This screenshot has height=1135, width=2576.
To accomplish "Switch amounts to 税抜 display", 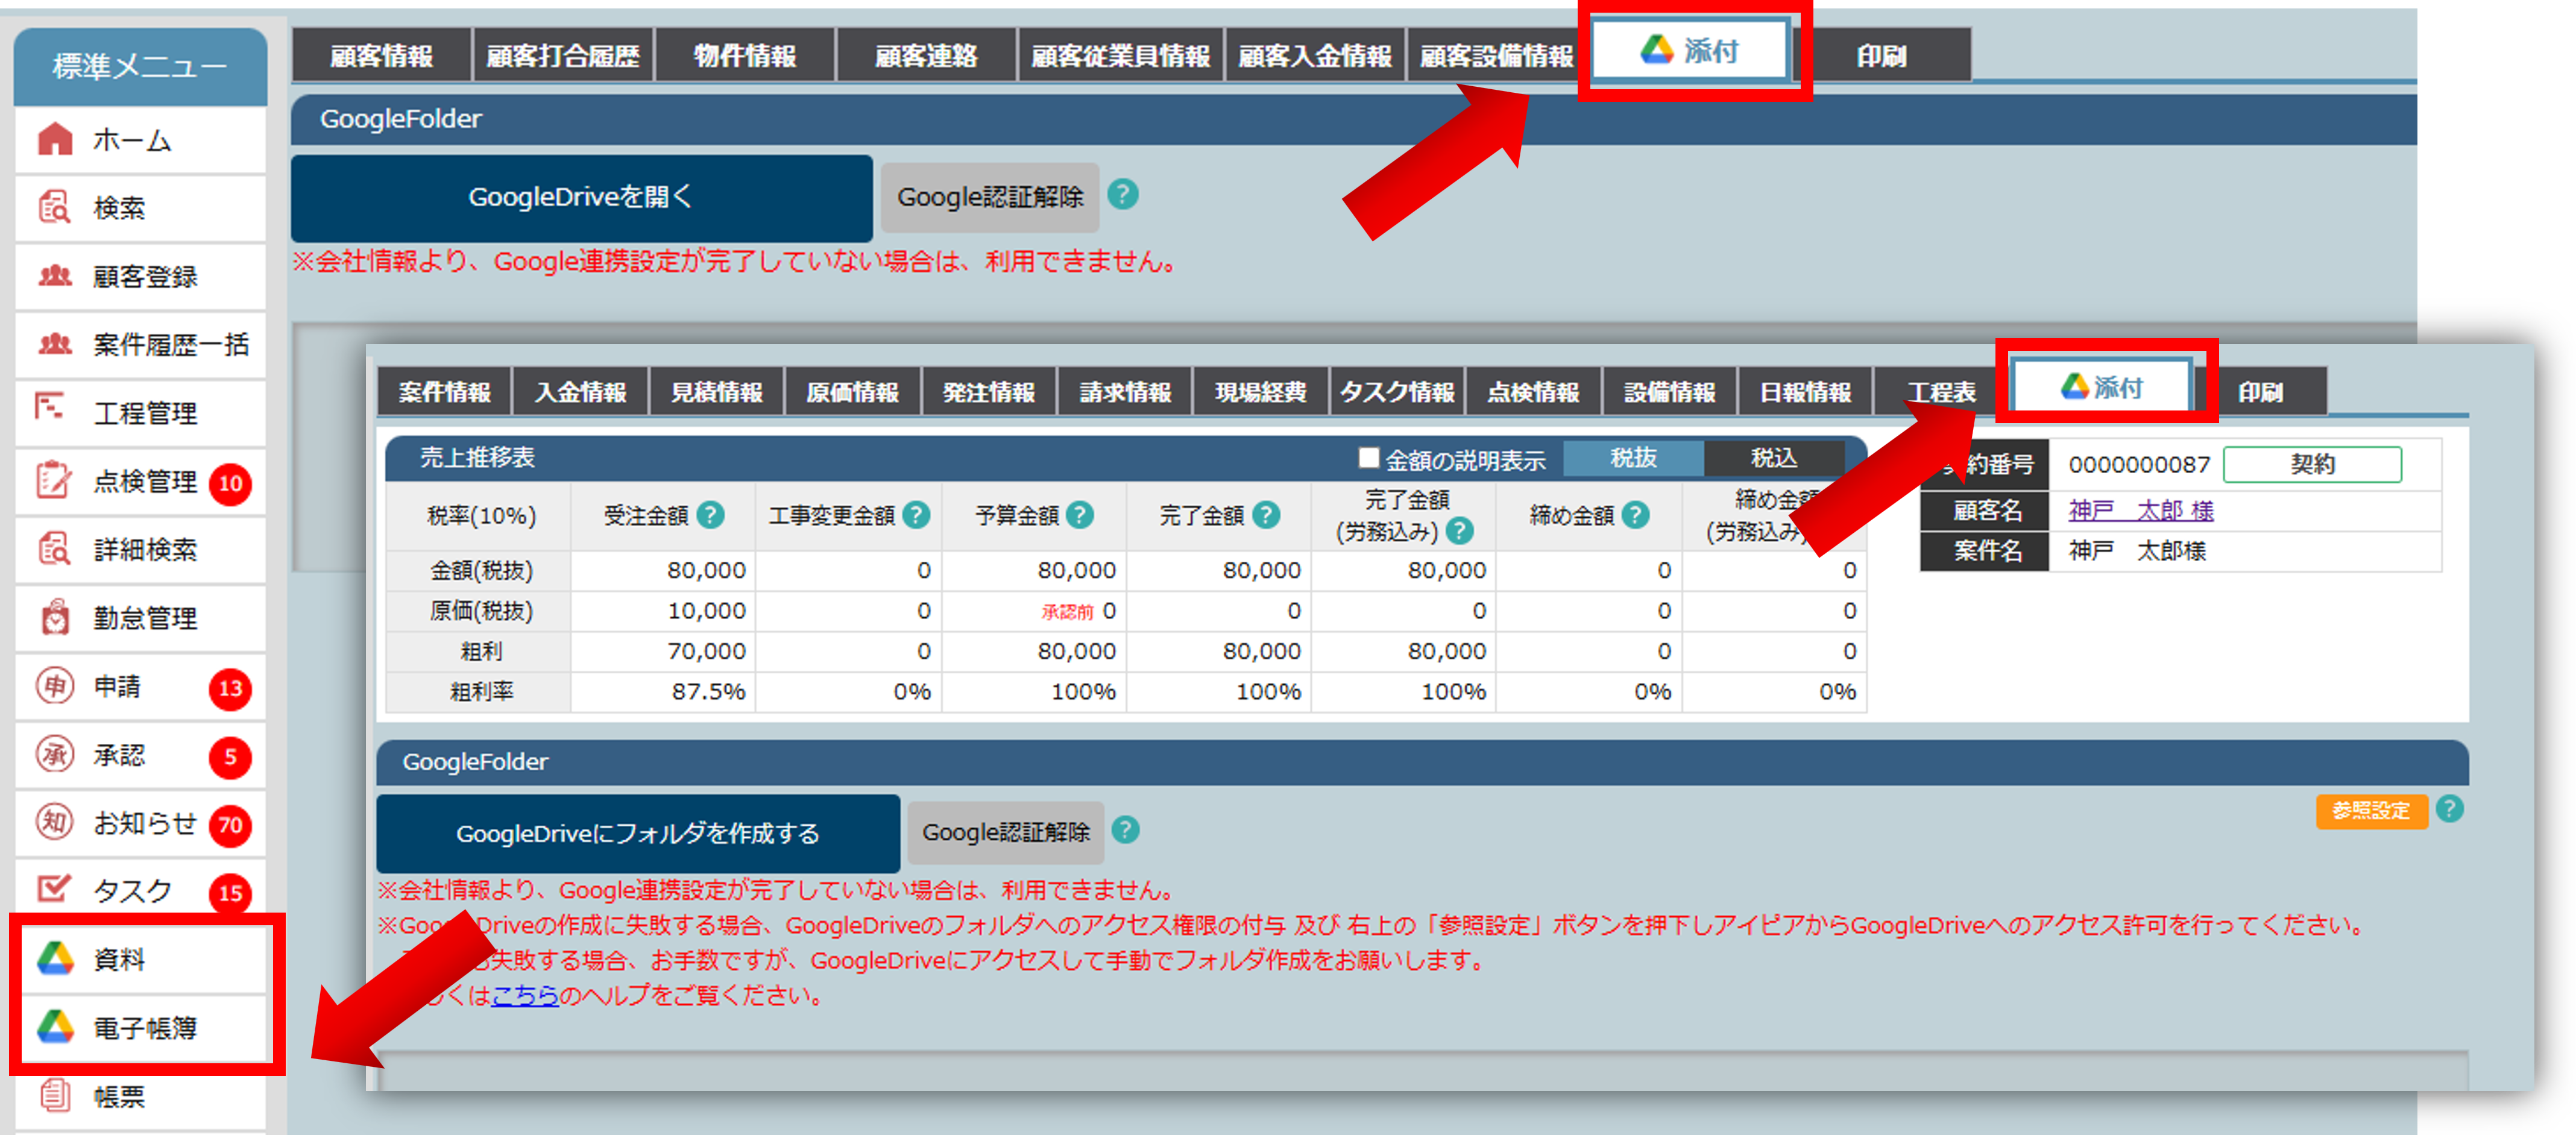I will 1633,458.
